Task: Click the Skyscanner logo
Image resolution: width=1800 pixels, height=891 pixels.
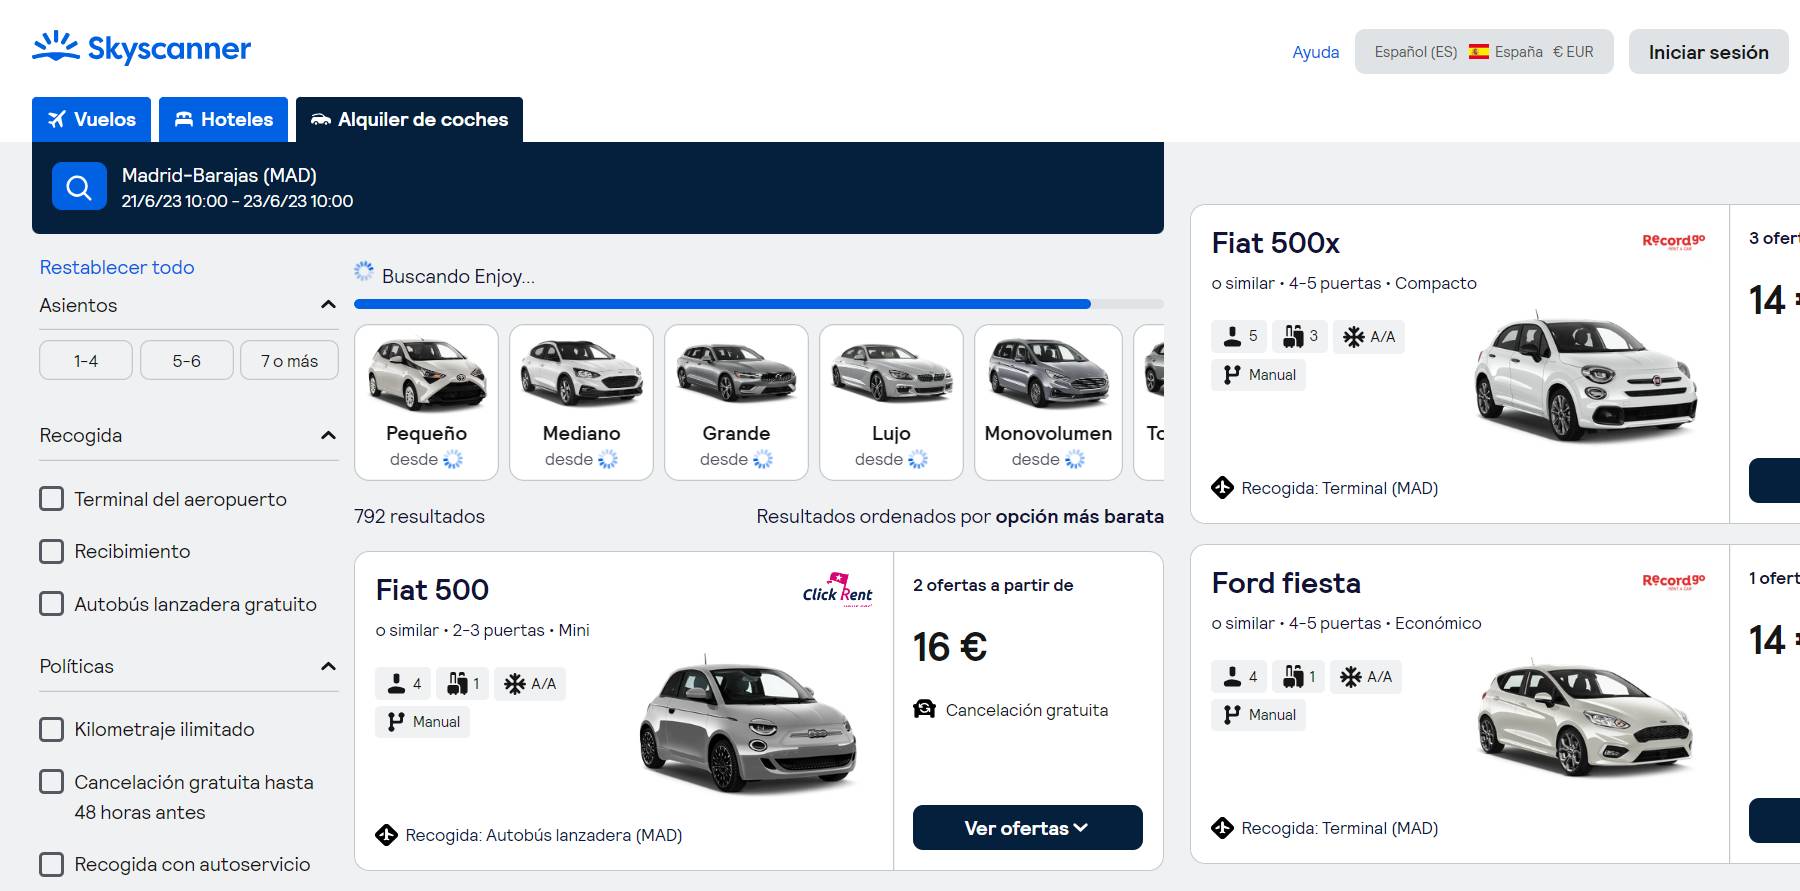Action: point(142,48)
